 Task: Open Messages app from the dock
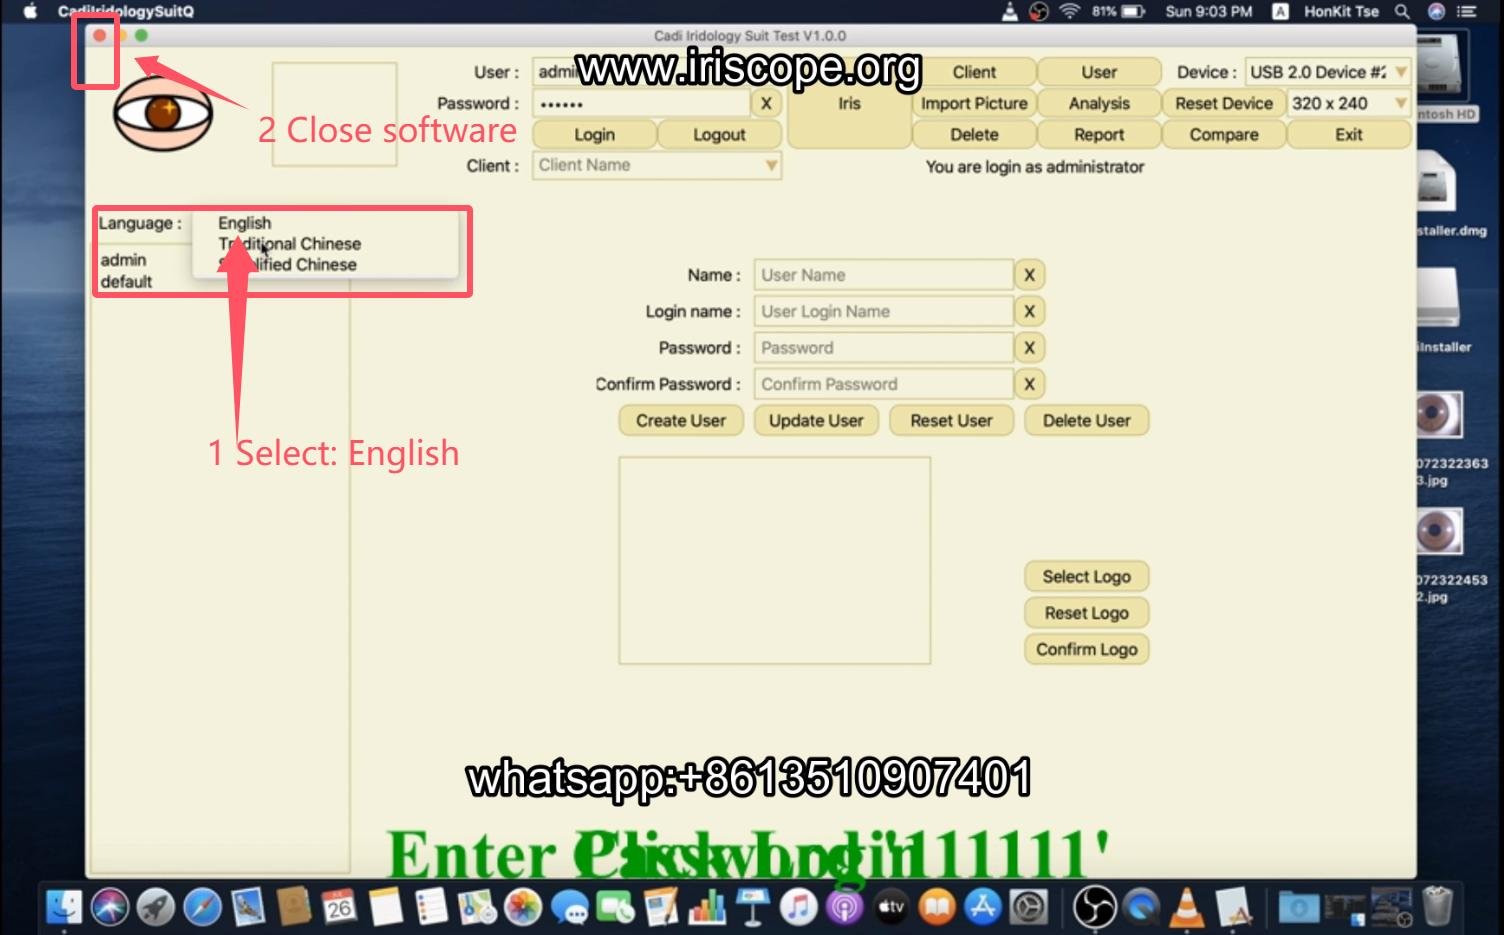click(x=569, y=908)
